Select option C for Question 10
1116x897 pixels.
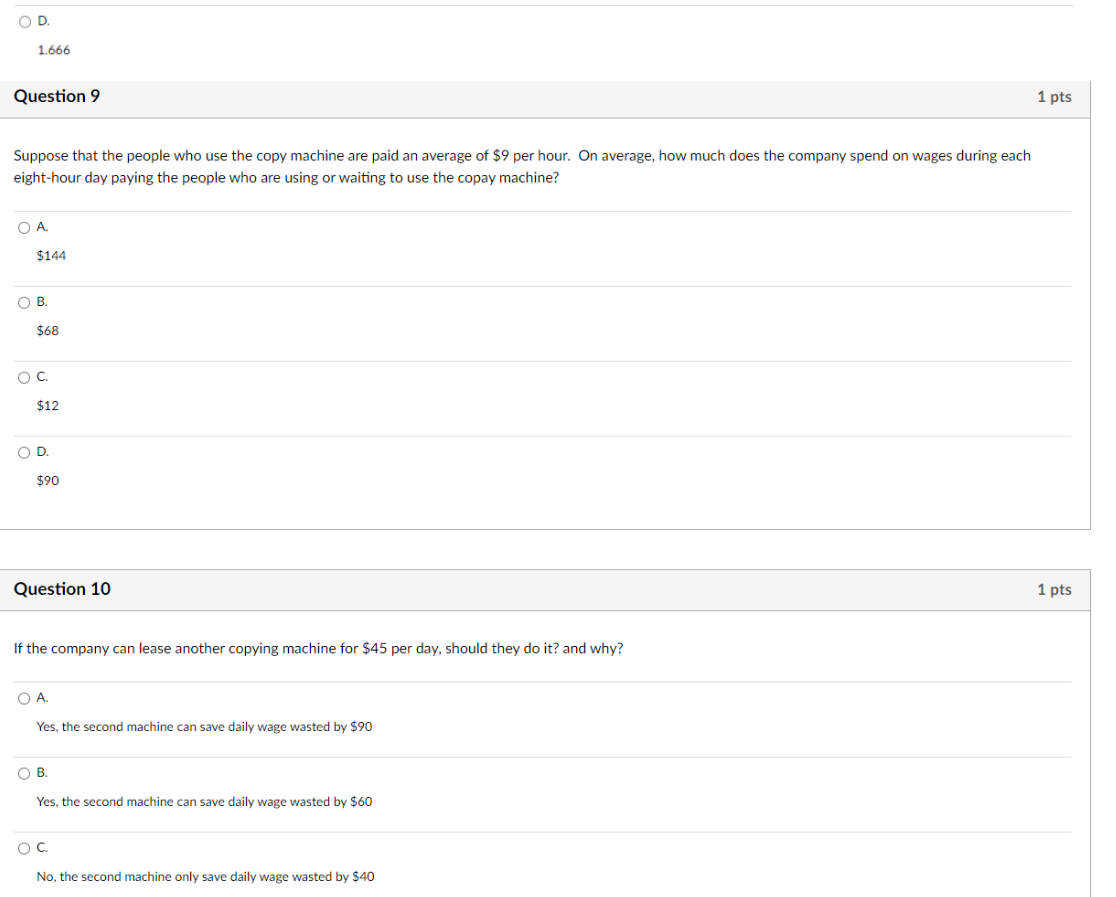click(x=24, y=848)
